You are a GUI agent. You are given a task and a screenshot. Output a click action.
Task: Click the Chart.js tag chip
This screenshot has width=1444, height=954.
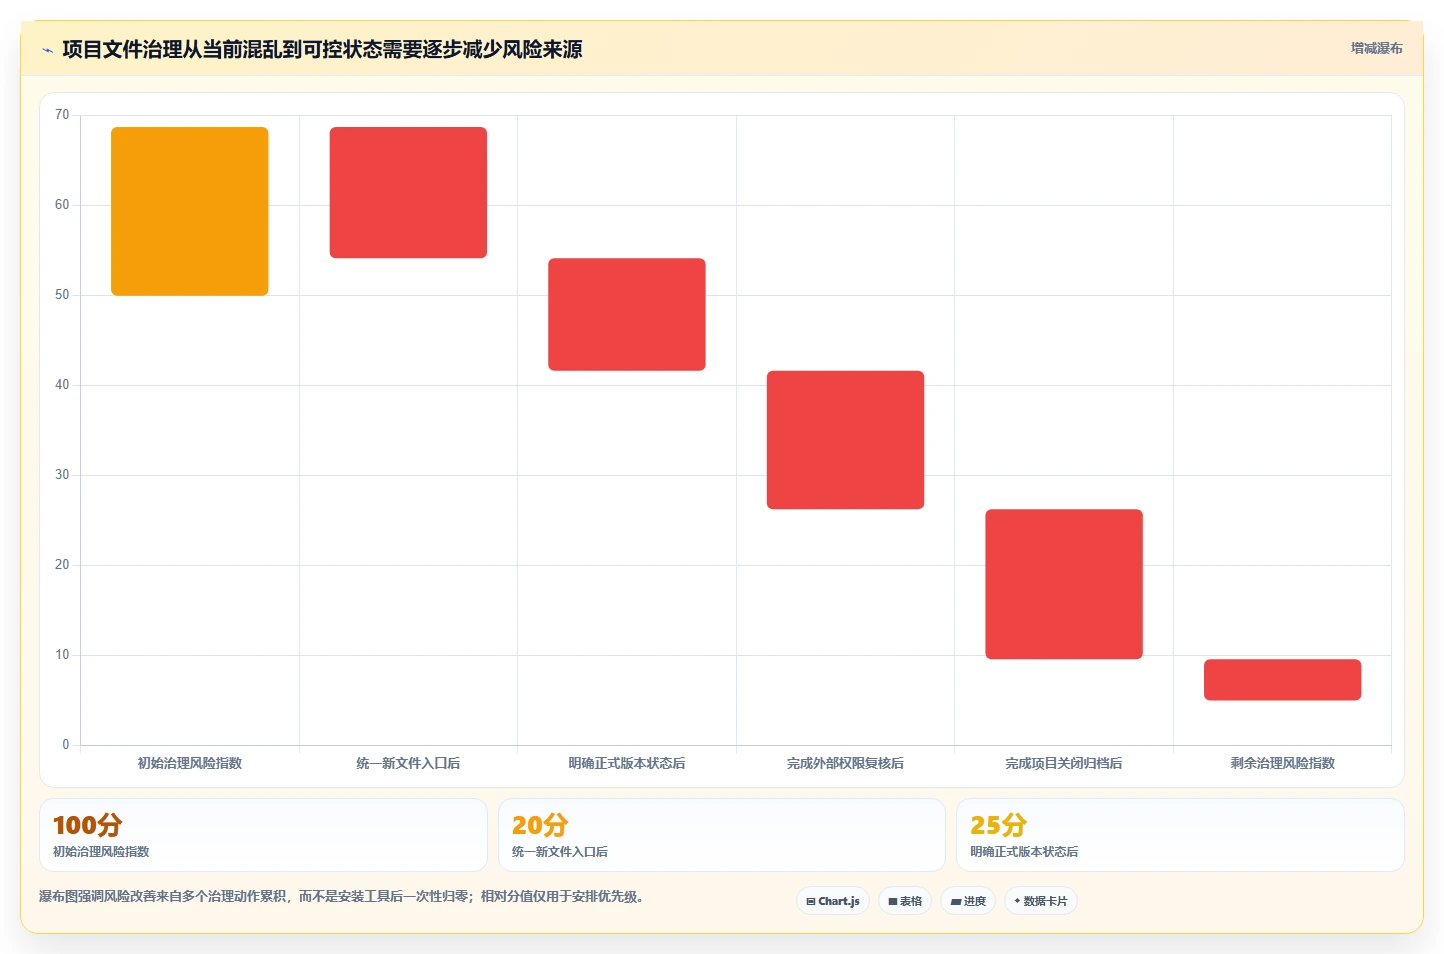tap(833, 901)
